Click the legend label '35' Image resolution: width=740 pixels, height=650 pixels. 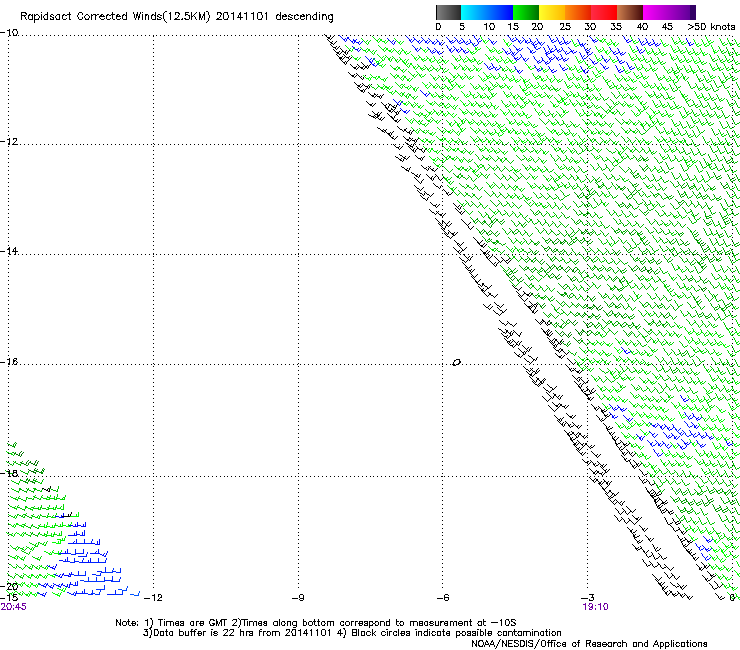[616, 27]
